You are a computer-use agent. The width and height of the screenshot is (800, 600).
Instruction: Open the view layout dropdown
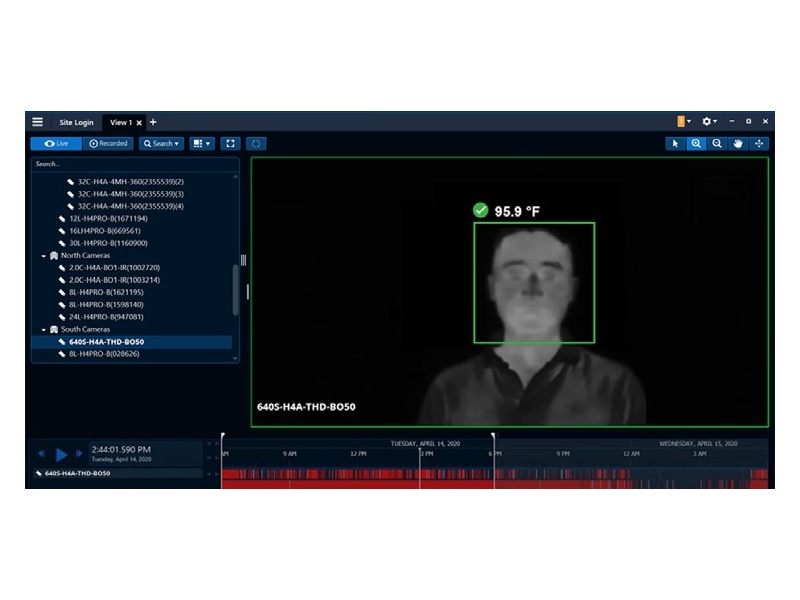point(202,144)
